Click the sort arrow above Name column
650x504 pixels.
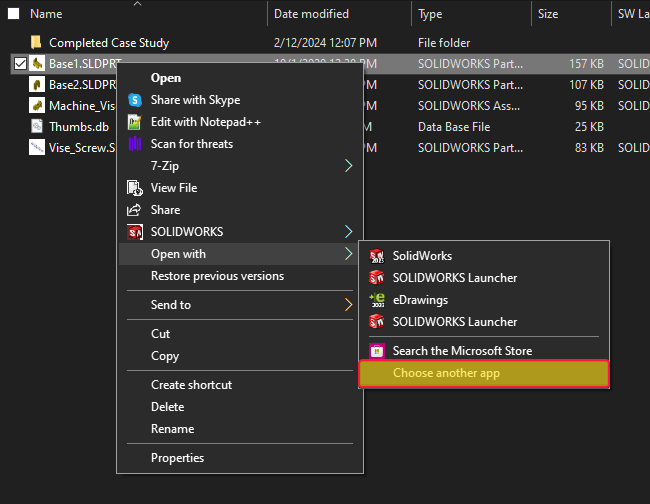pos(138,4)
